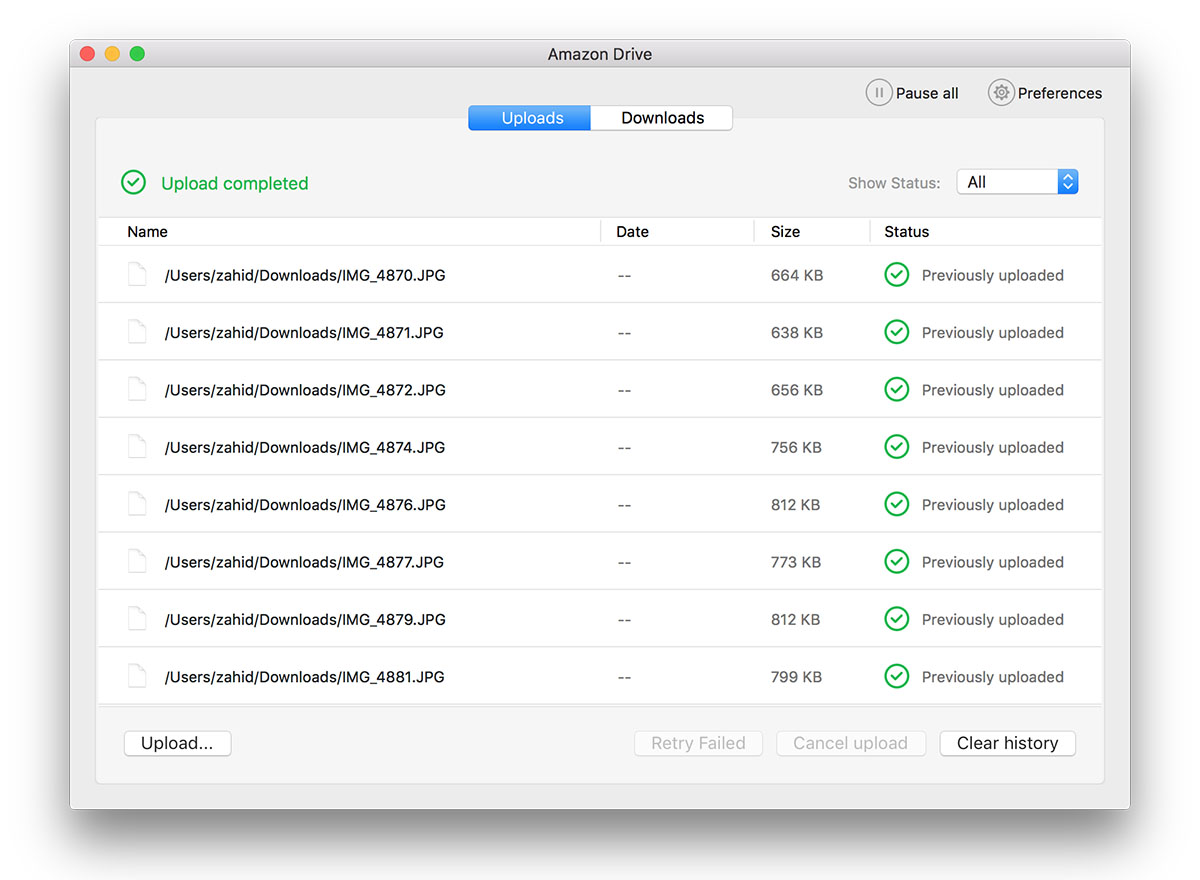The height and width of the screenshot is (880, 1200).
Task: Select /Users/zahid/Downloads/IMG_4876.JPG file name
Action: 305,505
